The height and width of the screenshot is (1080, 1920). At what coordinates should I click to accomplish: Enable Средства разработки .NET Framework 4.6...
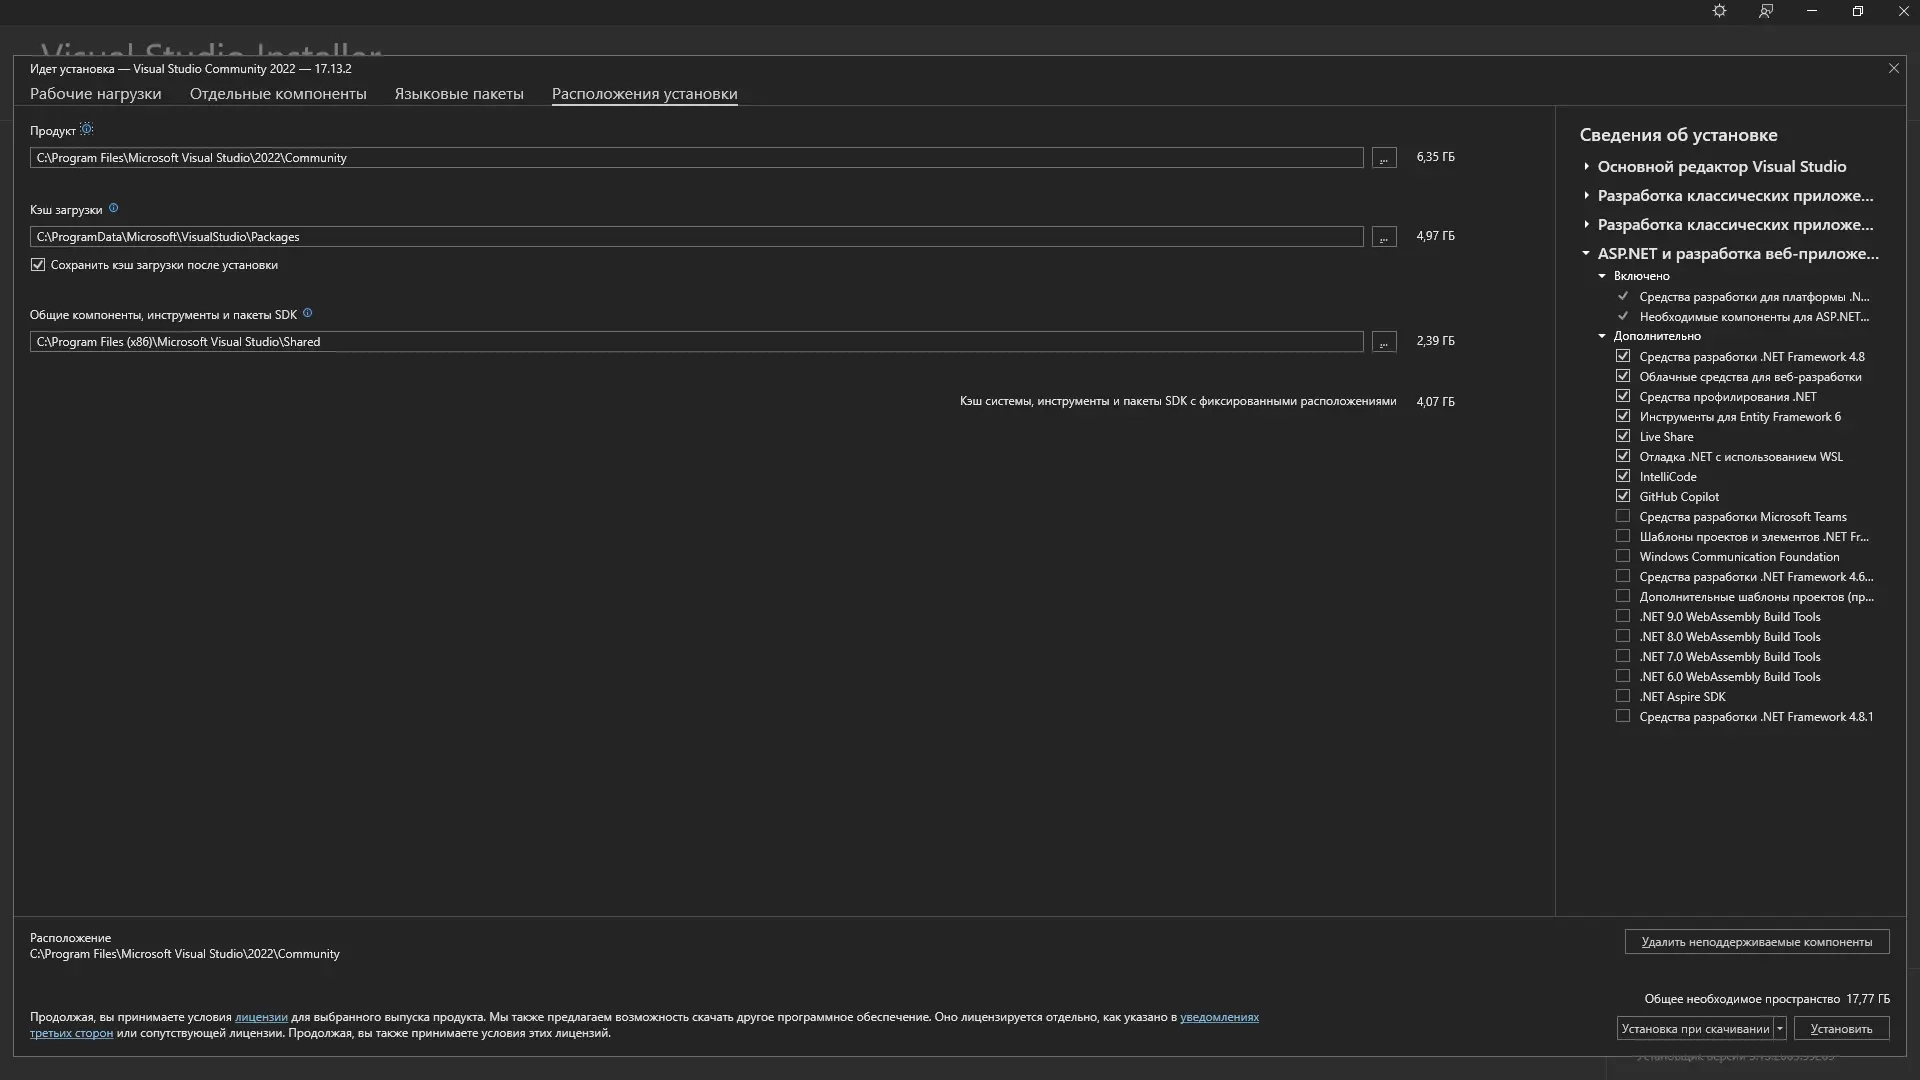point(1623,576)
